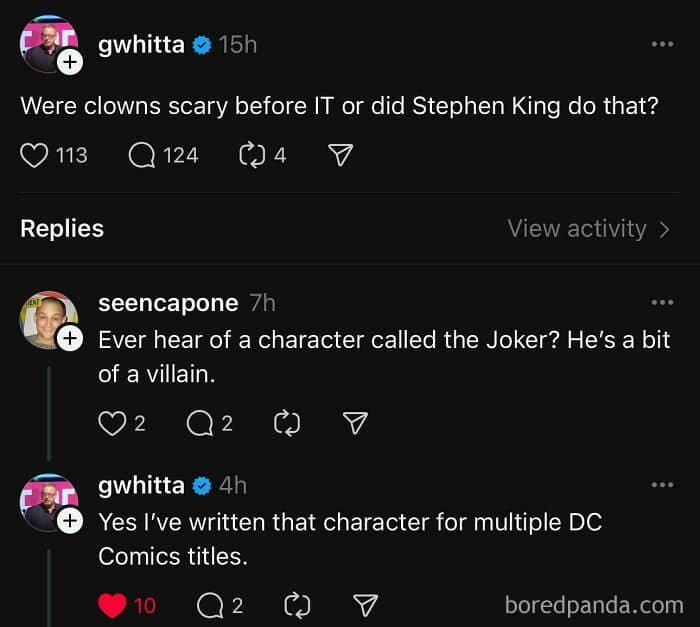Open seencapone's profile via username
This screenshot has height=627, width=700.
168,302
